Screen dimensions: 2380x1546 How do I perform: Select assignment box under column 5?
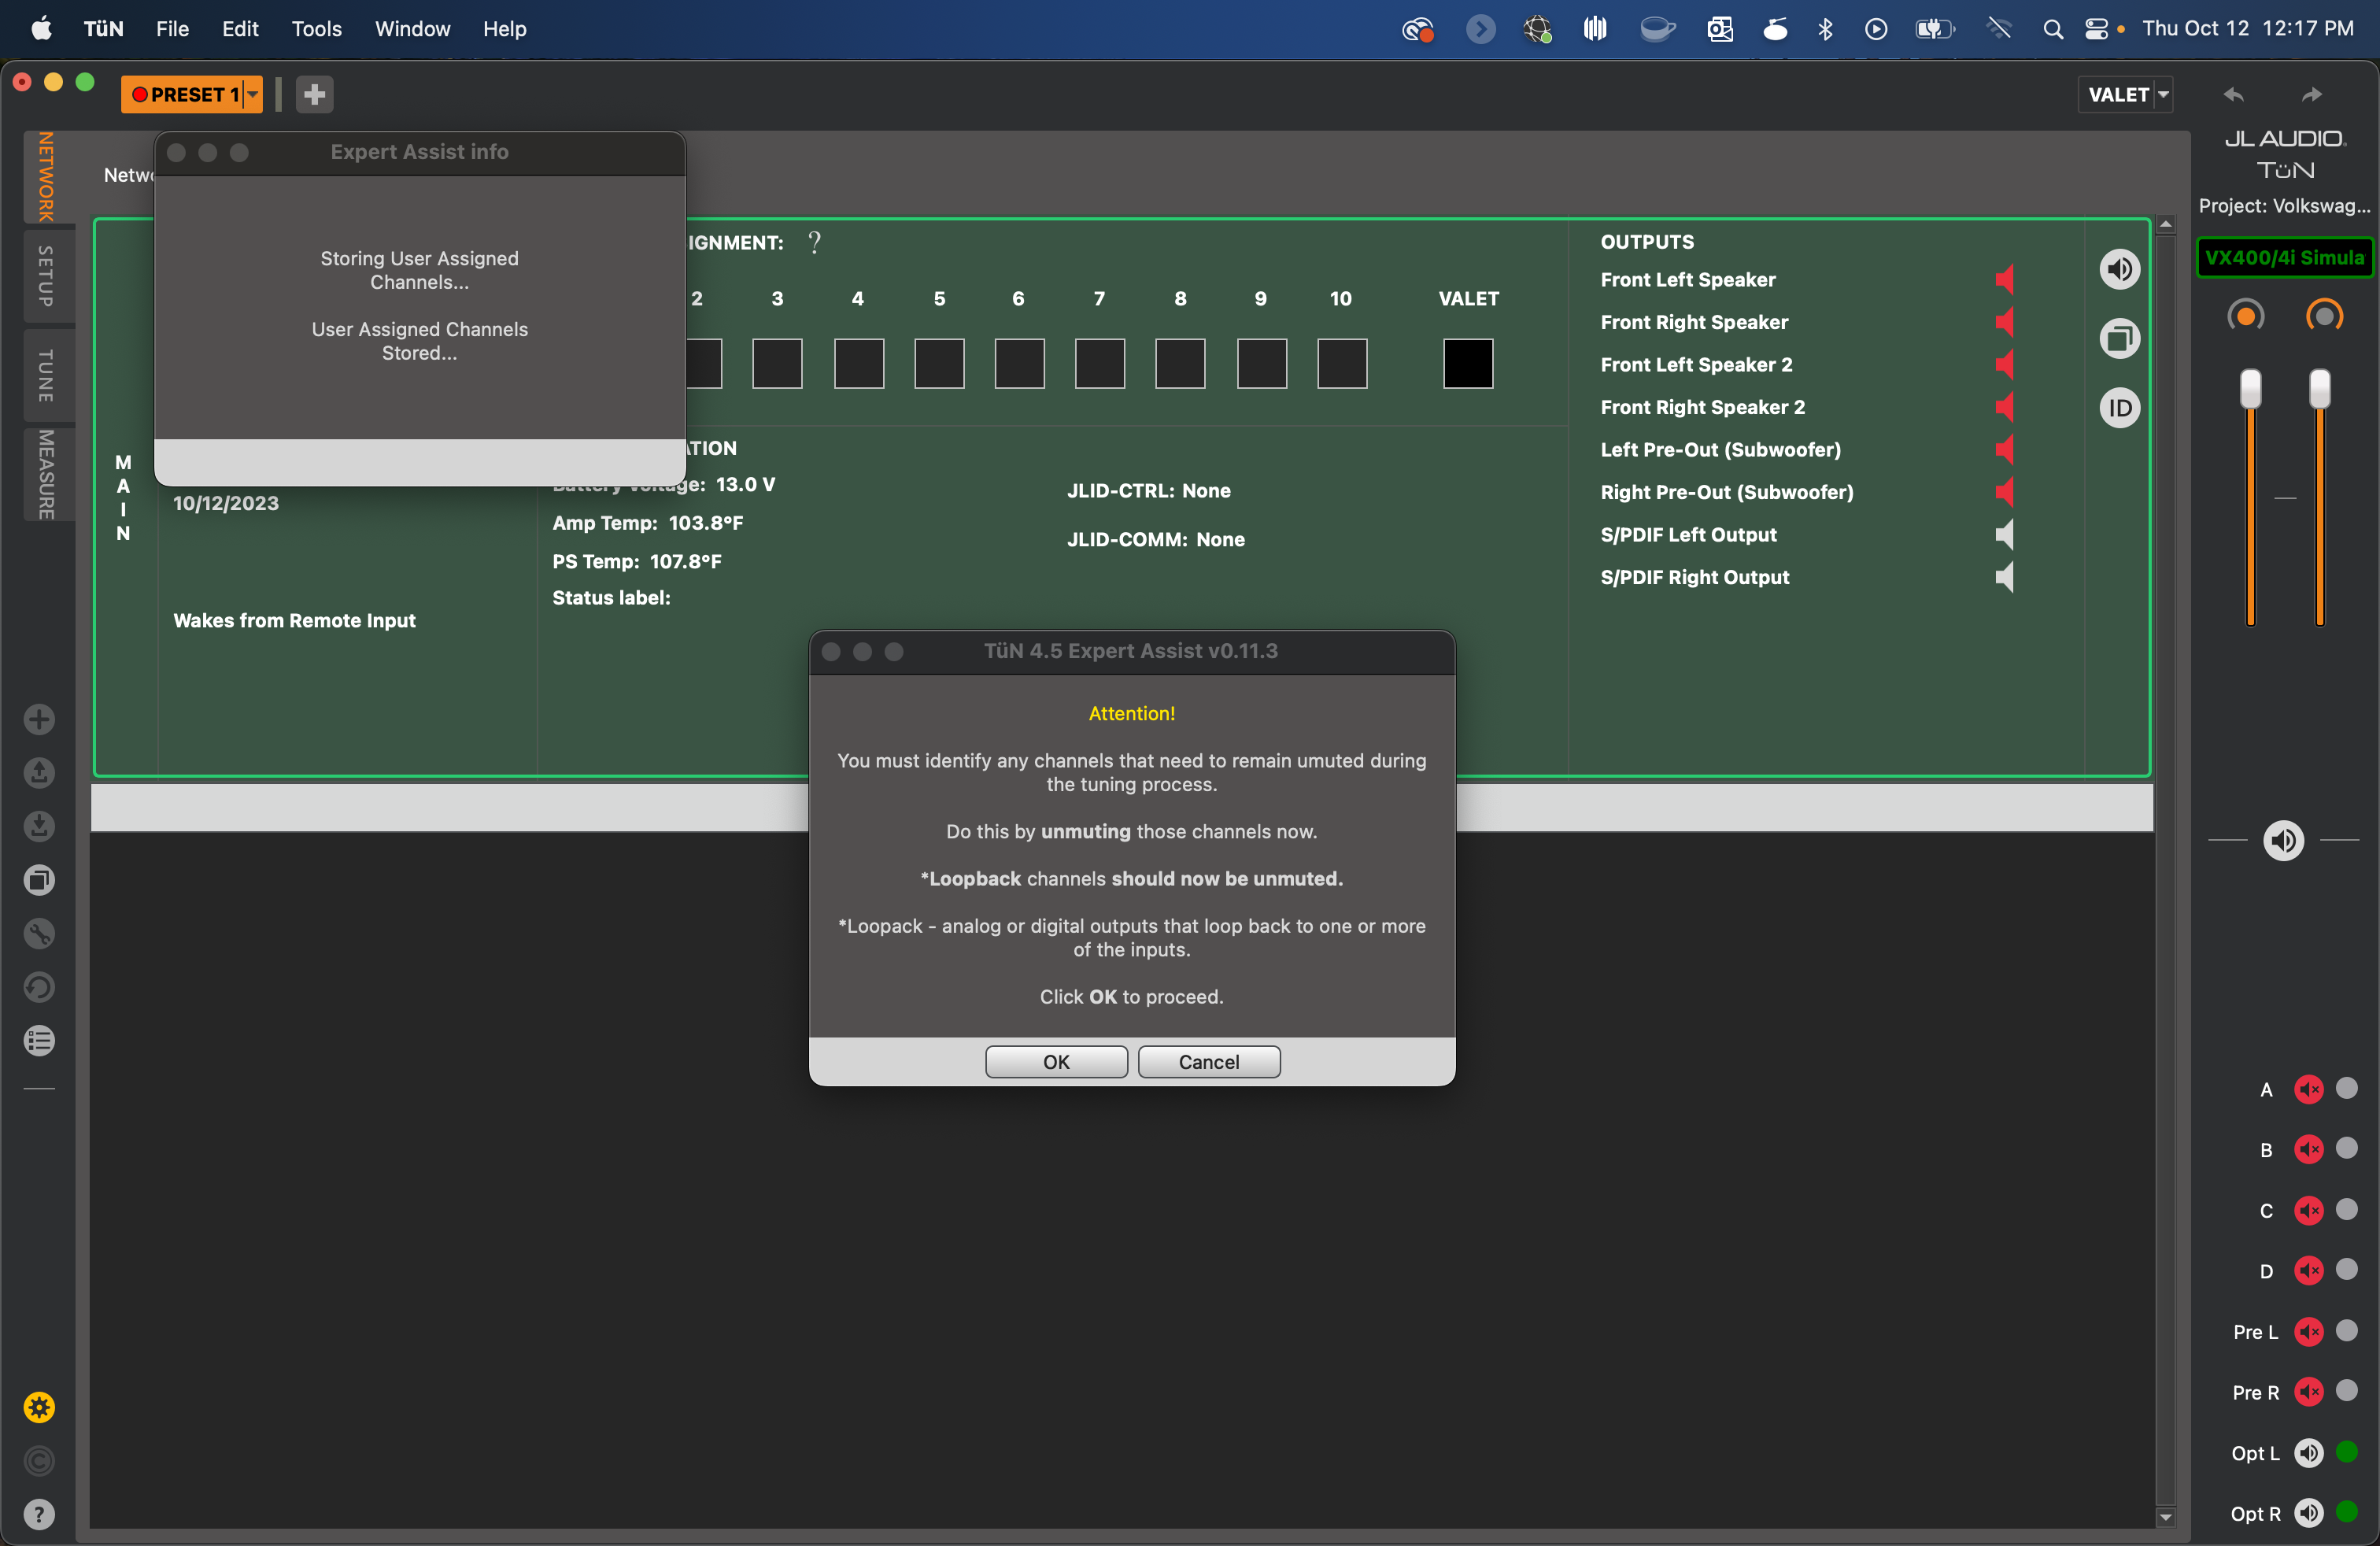coord(939,363)
